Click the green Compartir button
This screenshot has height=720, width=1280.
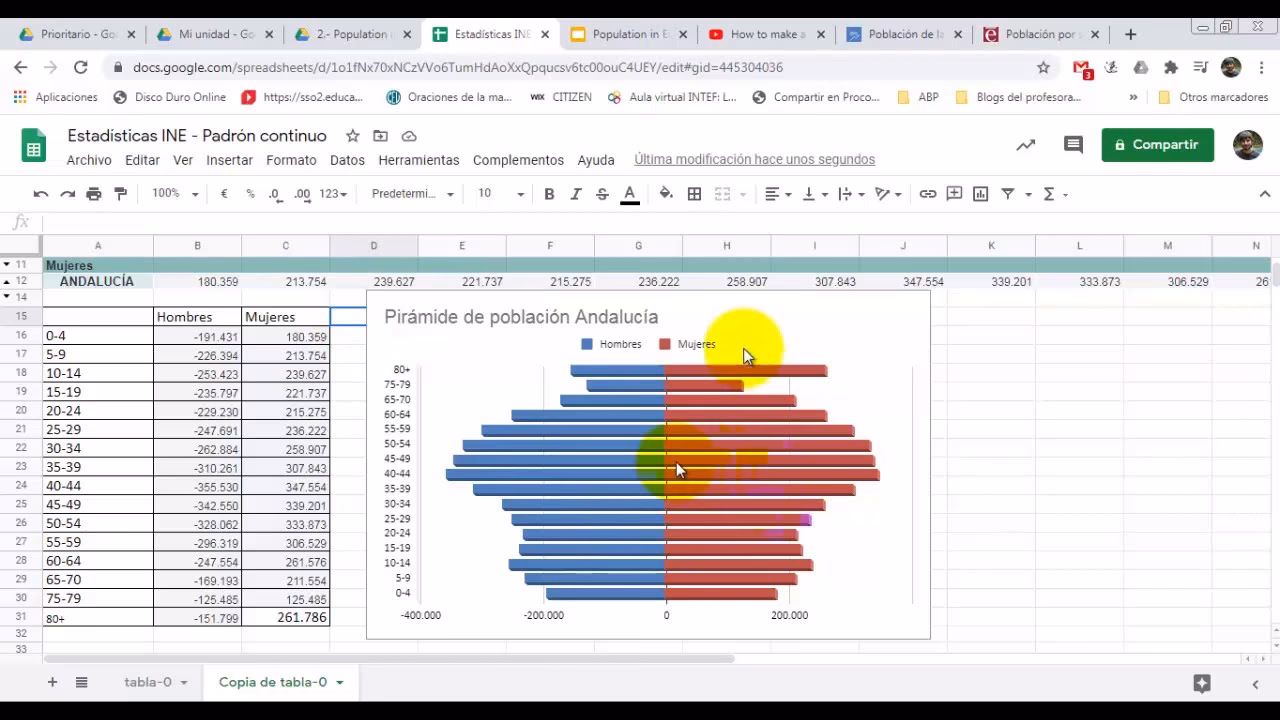pos(1157,145)
